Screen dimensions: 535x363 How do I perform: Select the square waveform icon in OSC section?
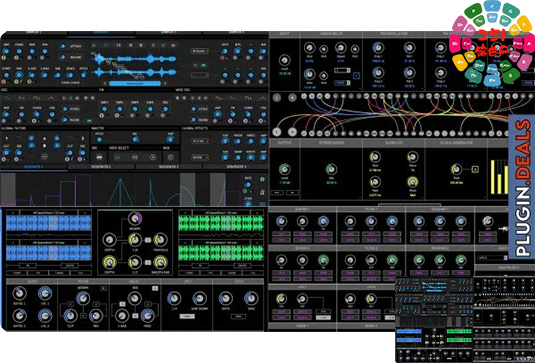36,98
